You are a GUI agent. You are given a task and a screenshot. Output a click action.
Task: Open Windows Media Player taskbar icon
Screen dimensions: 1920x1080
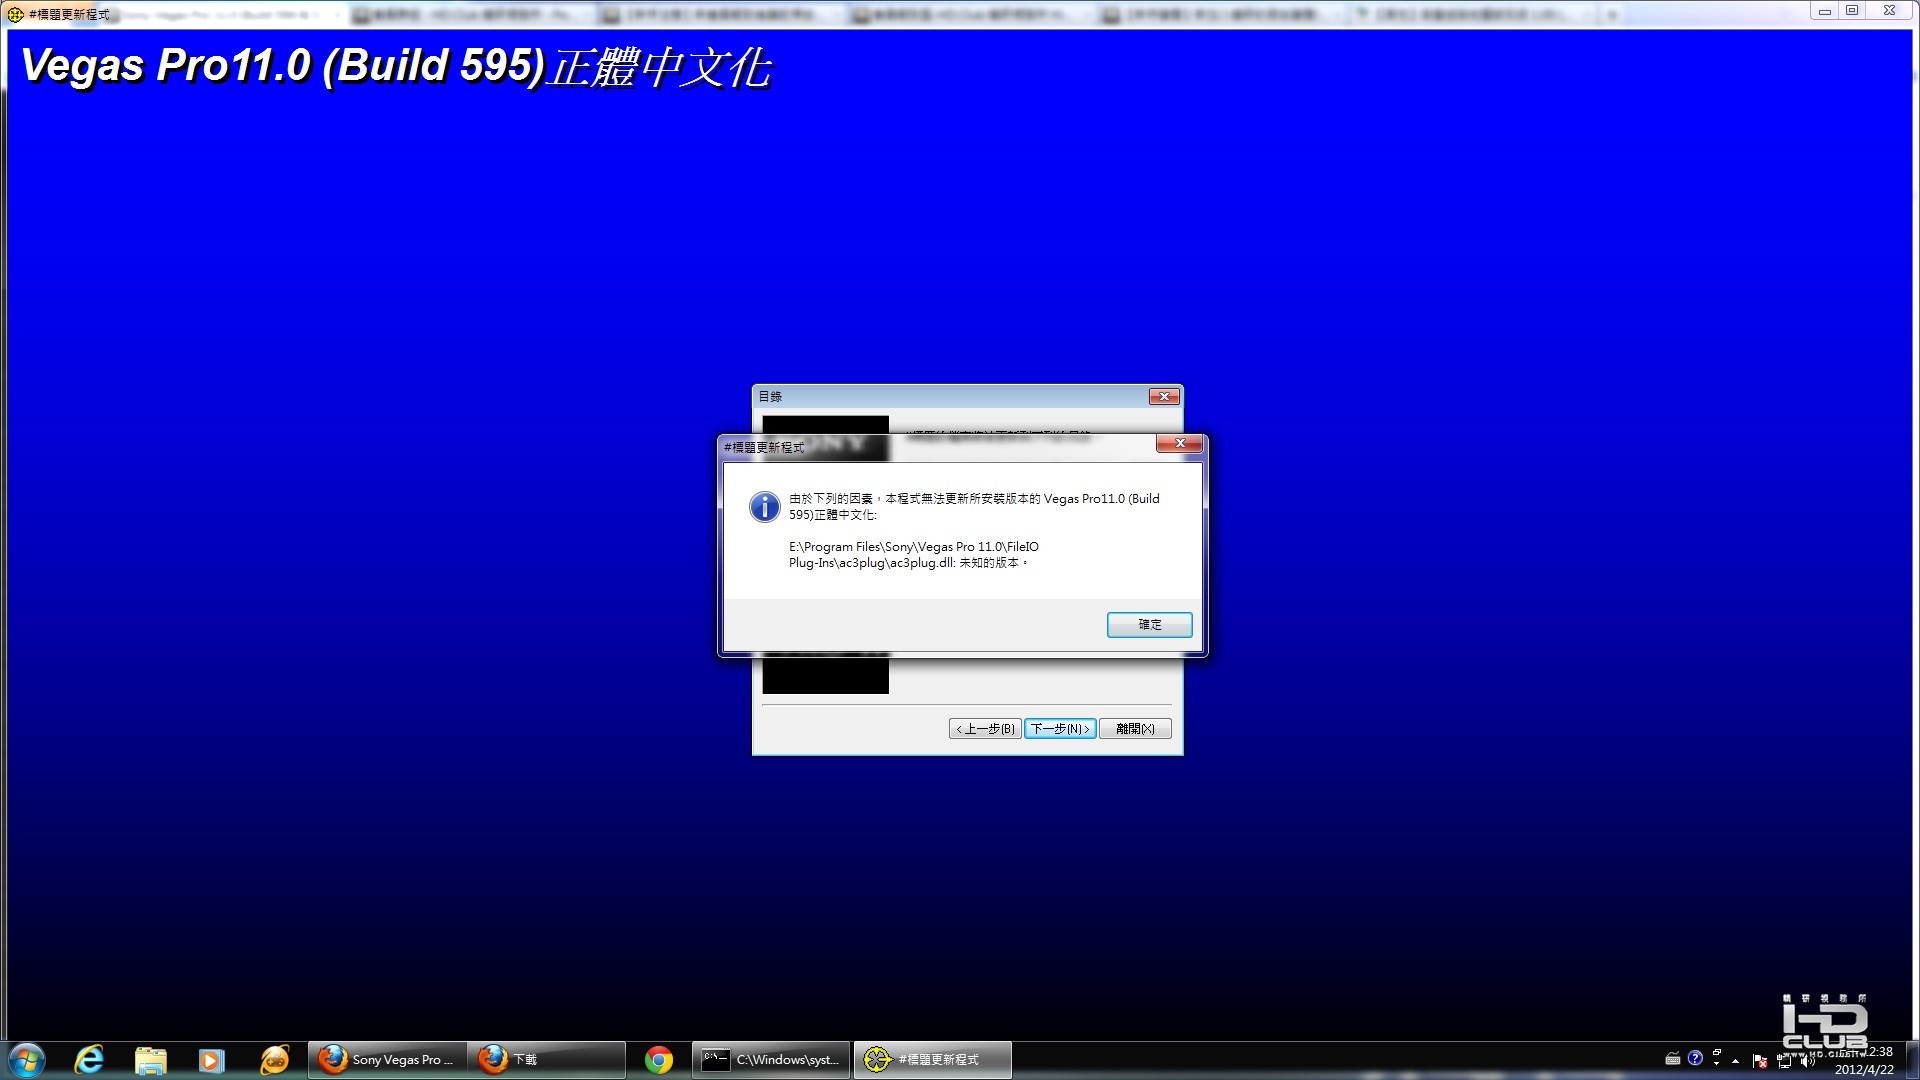coord(211,1059)
